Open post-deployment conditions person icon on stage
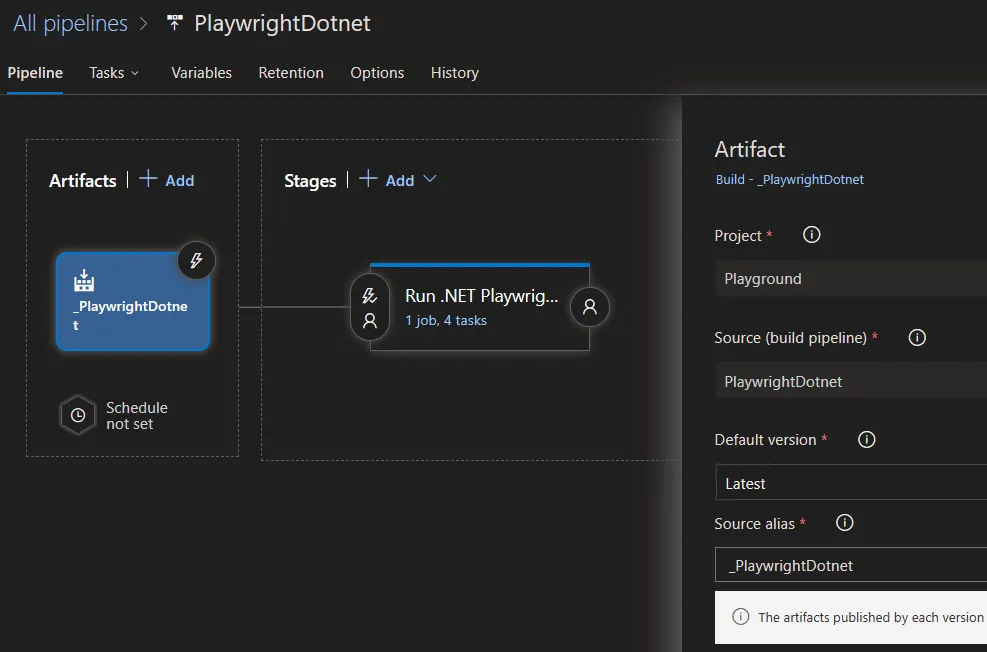This screenshot has width=987, height=652. click(590, 307)
